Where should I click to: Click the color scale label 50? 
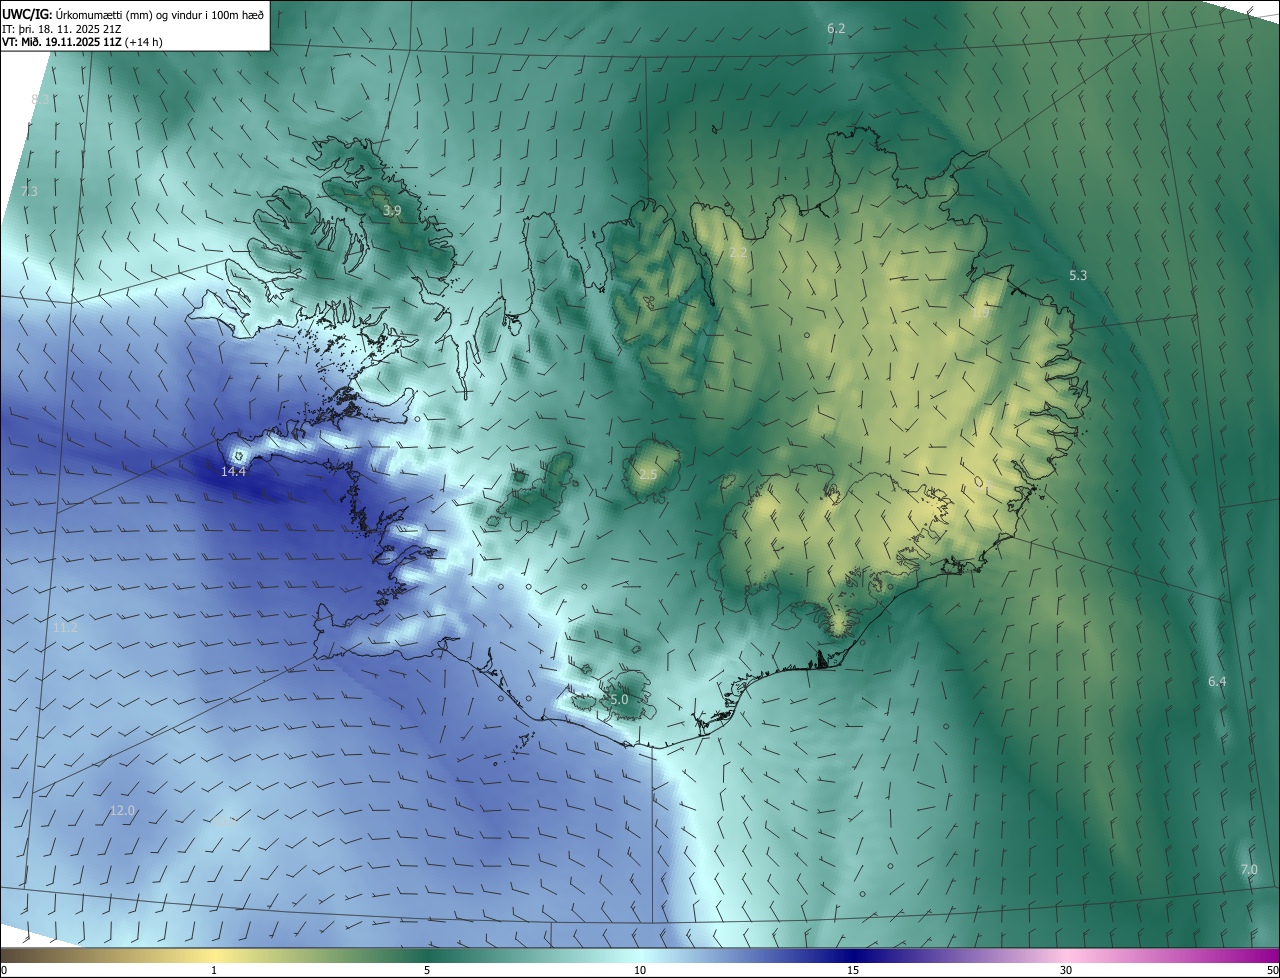point(1272,970)
